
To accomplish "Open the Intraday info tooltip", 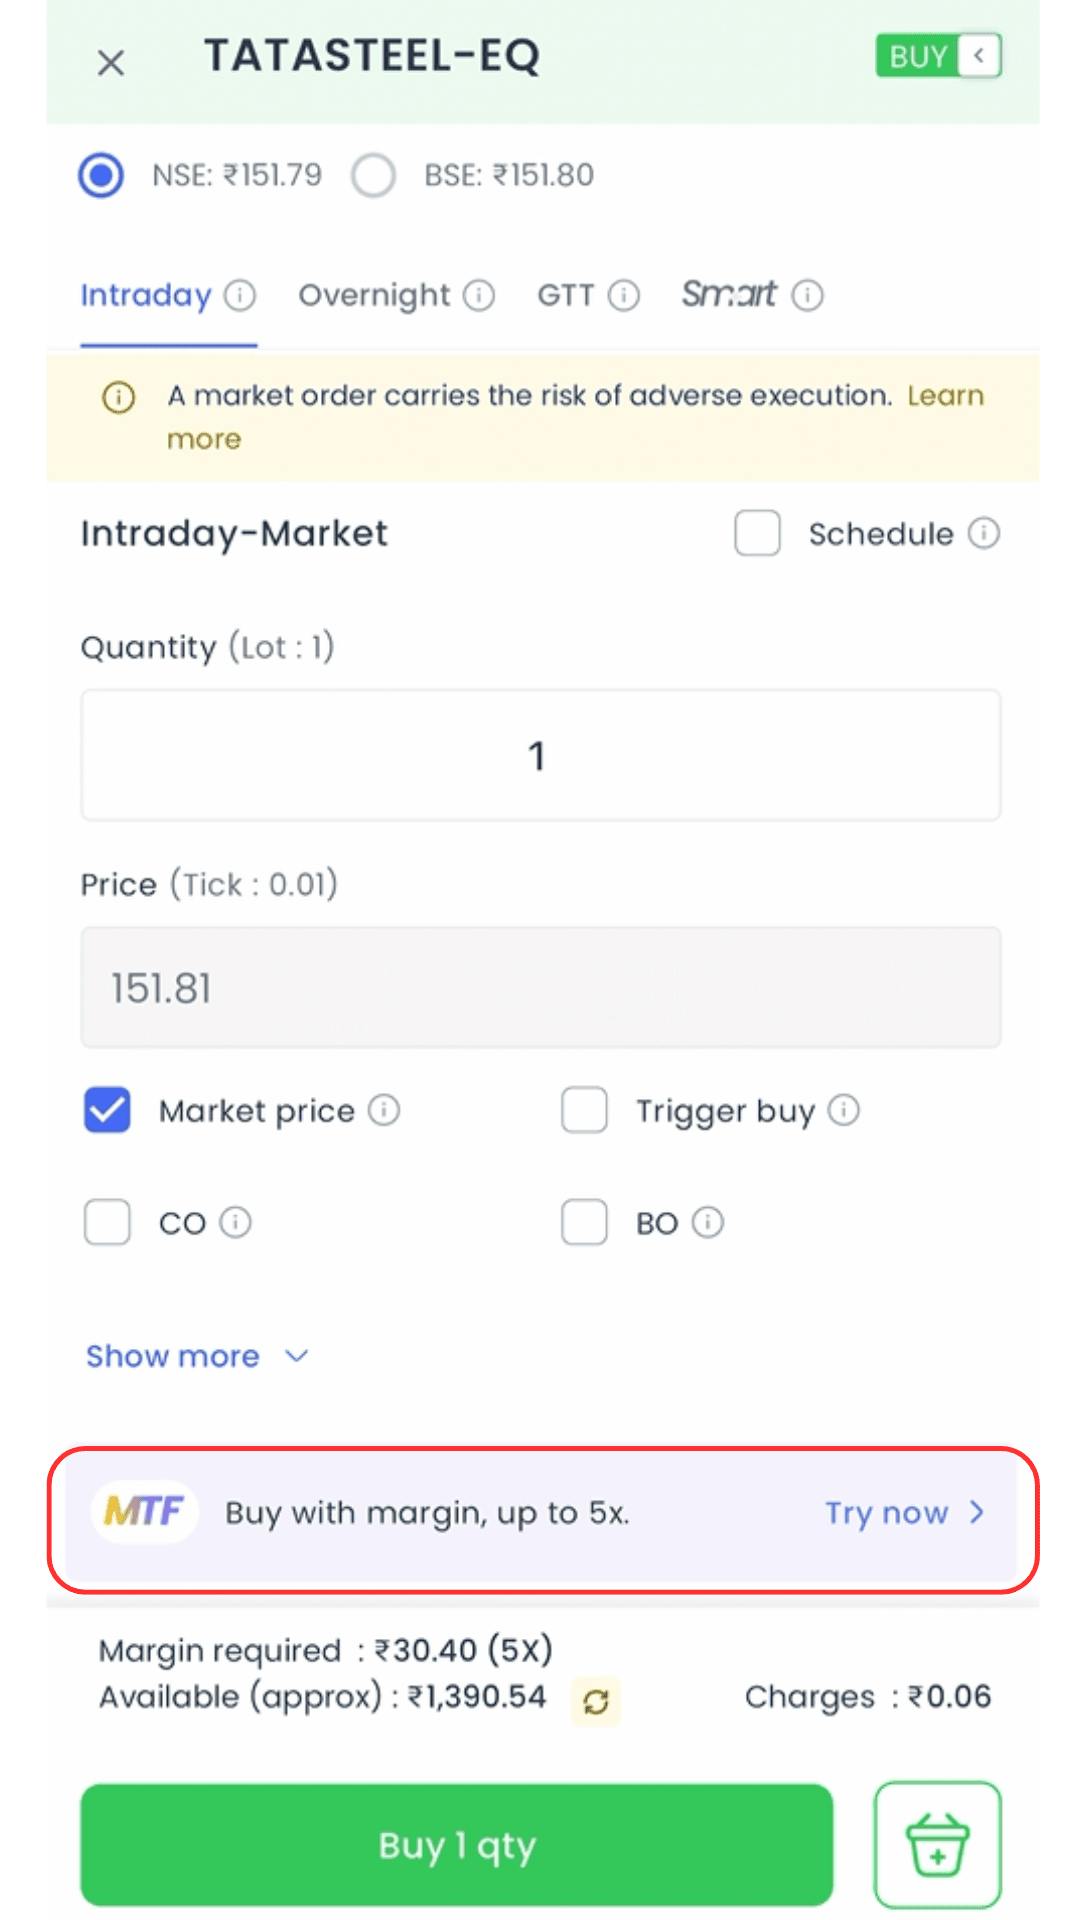I will click(x=239, y=295).
